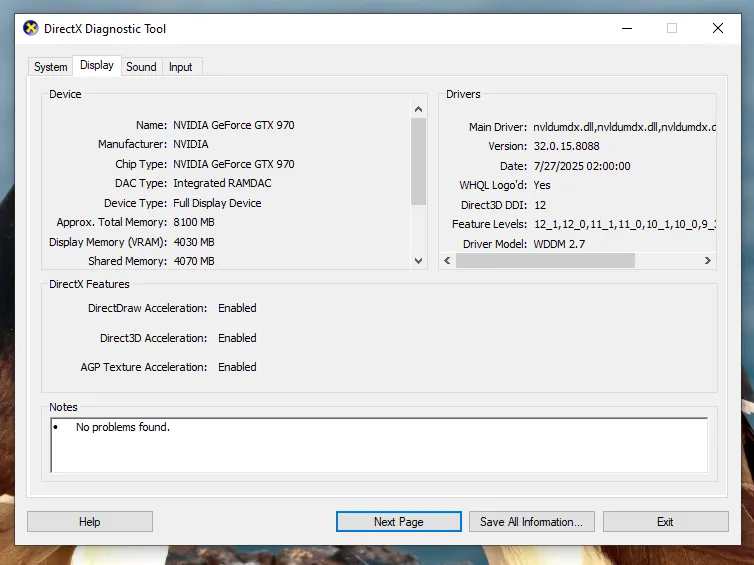The width and height of the screenshot is (754, 565).
Task: Click the driver version 32.0.15.8088
Action: pyautogui.click(x=566, y=146)
